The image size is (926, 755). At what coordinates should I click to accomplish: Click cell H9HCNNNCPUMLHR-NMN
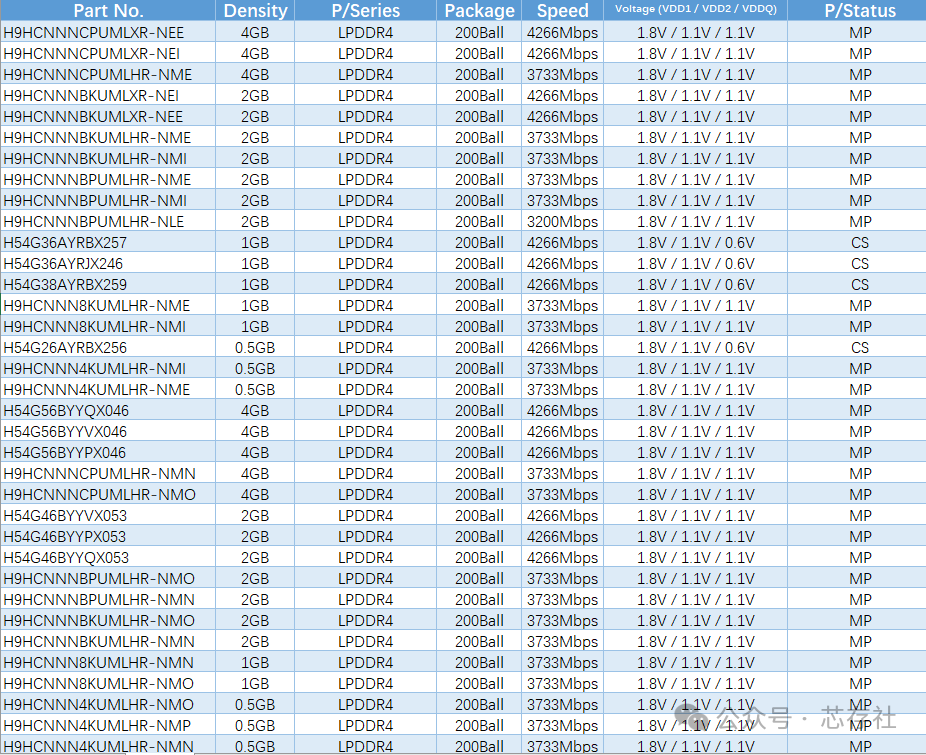click(x=108, y=473)
